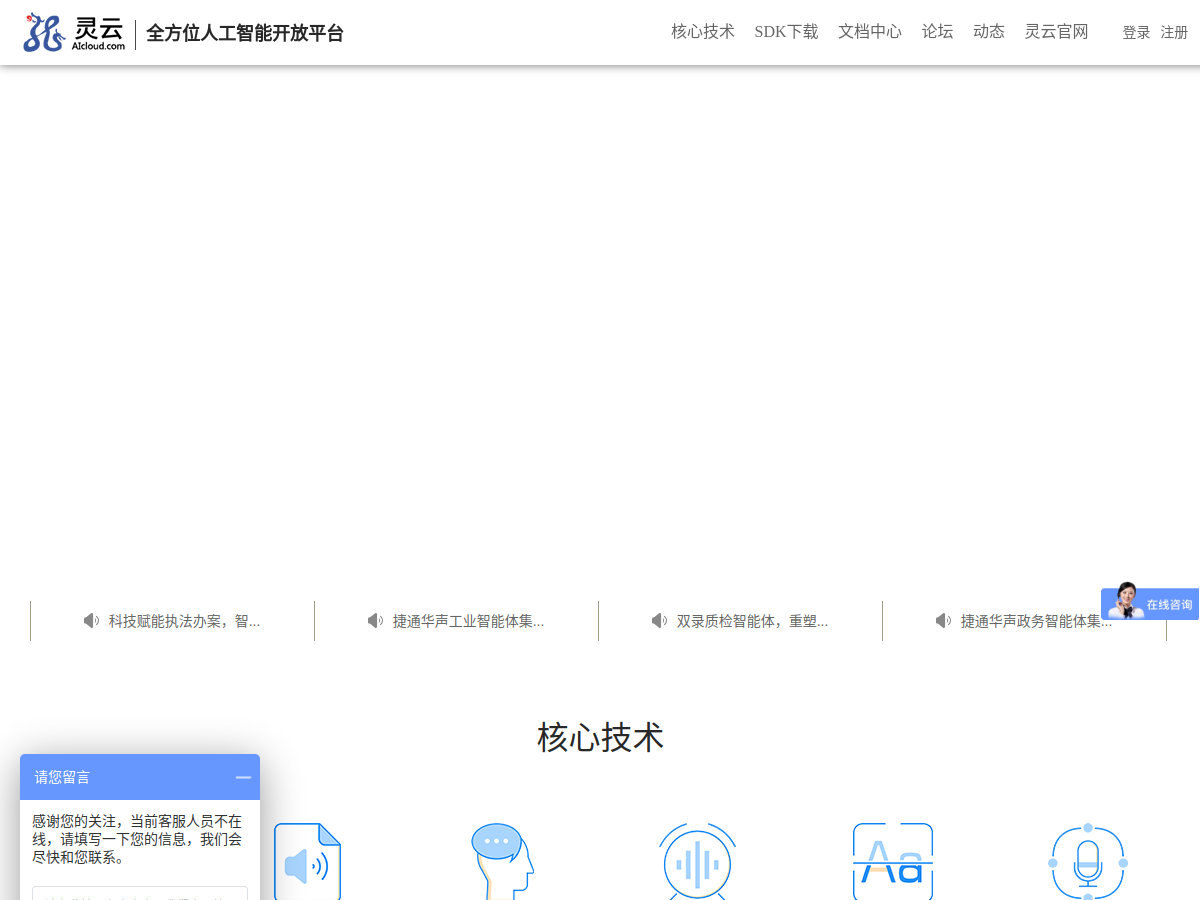Click speaker icon beside 科技赋能执法办案
The height and width of the screenshot is (900, 1200).
pos(91,621)
